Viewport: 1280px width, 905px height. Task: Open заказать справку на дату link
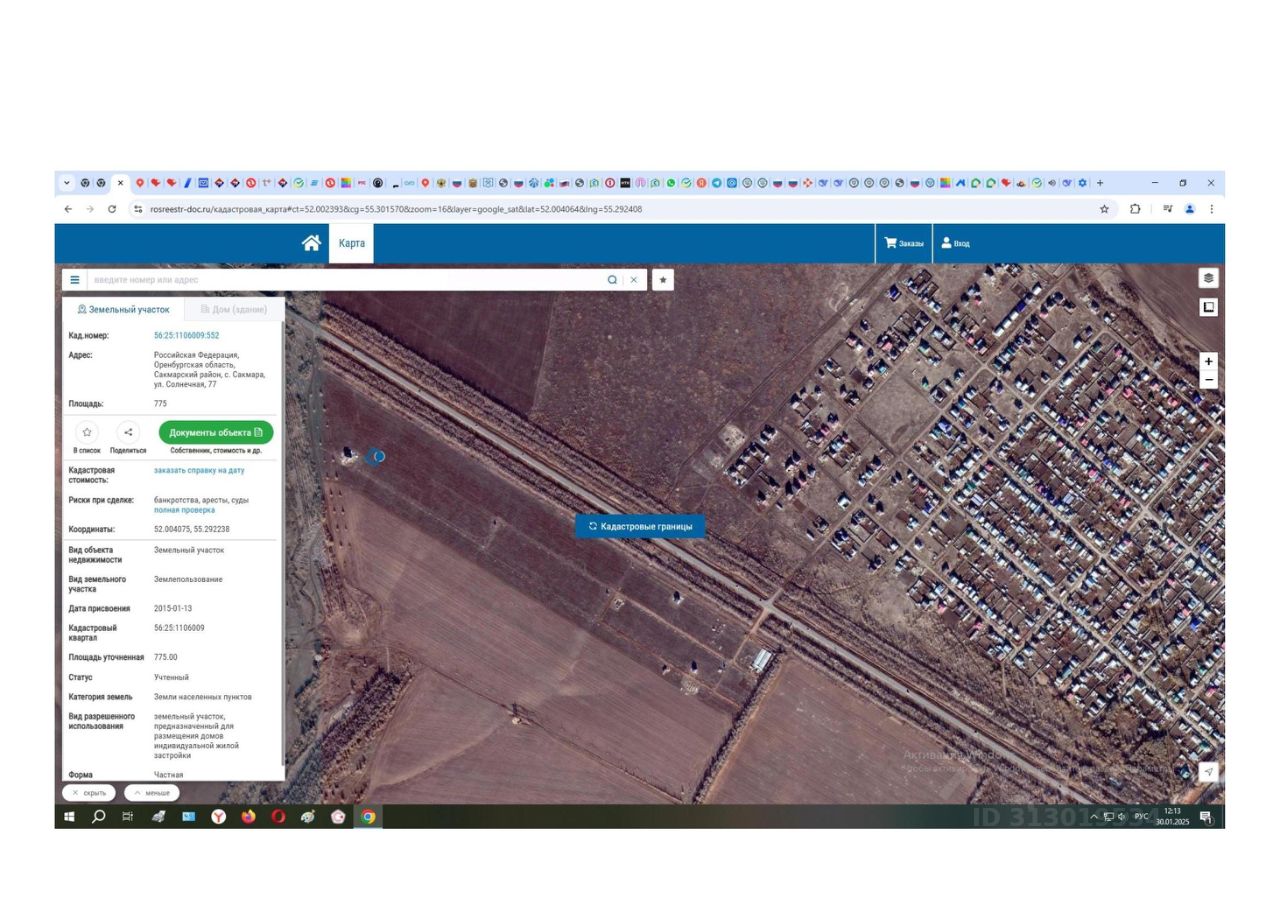(x=199, y=470)
